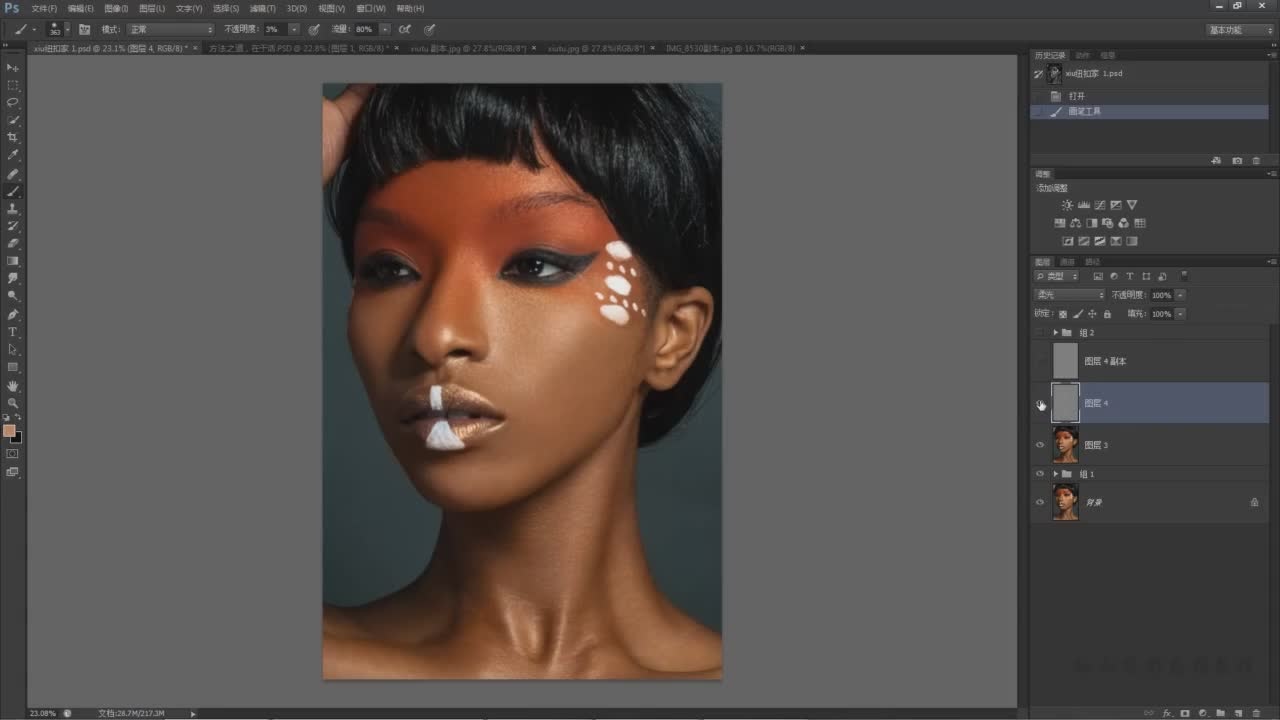Image resolution: width=1280 pixels, height=720 pixels.
Task: Select the Move tool
Action: pyautogui.click(x=13, y=67)
